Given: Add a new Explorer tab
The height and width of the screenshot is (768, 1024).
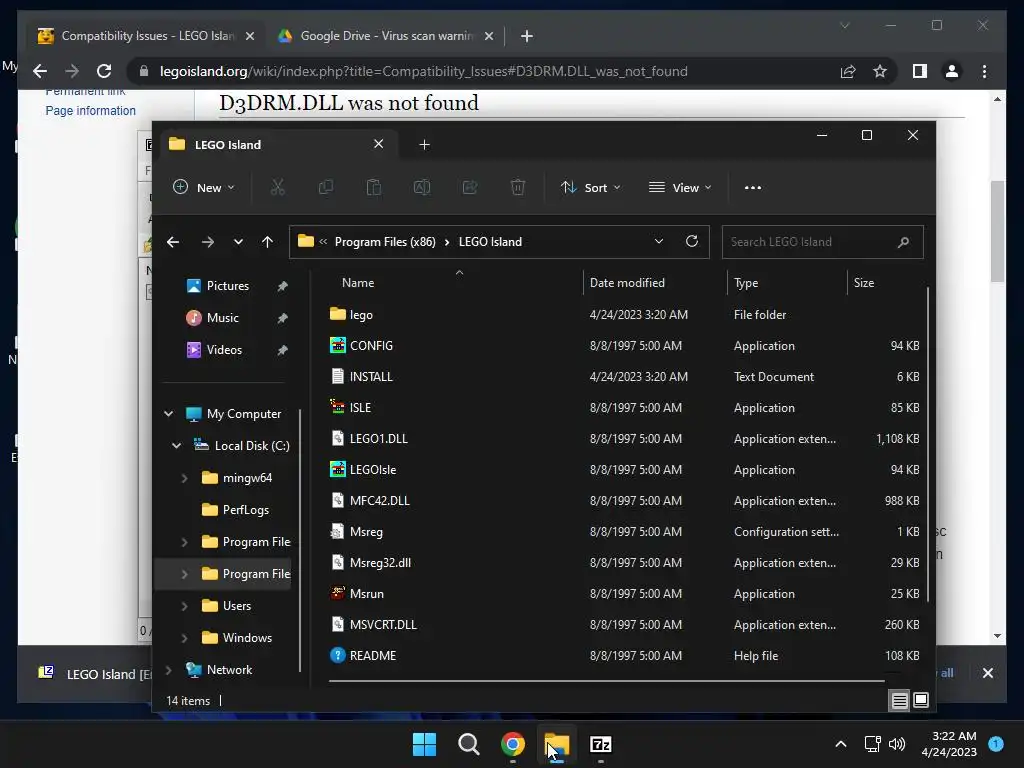Looking at the screenshot, I should [x=424, y=144].
